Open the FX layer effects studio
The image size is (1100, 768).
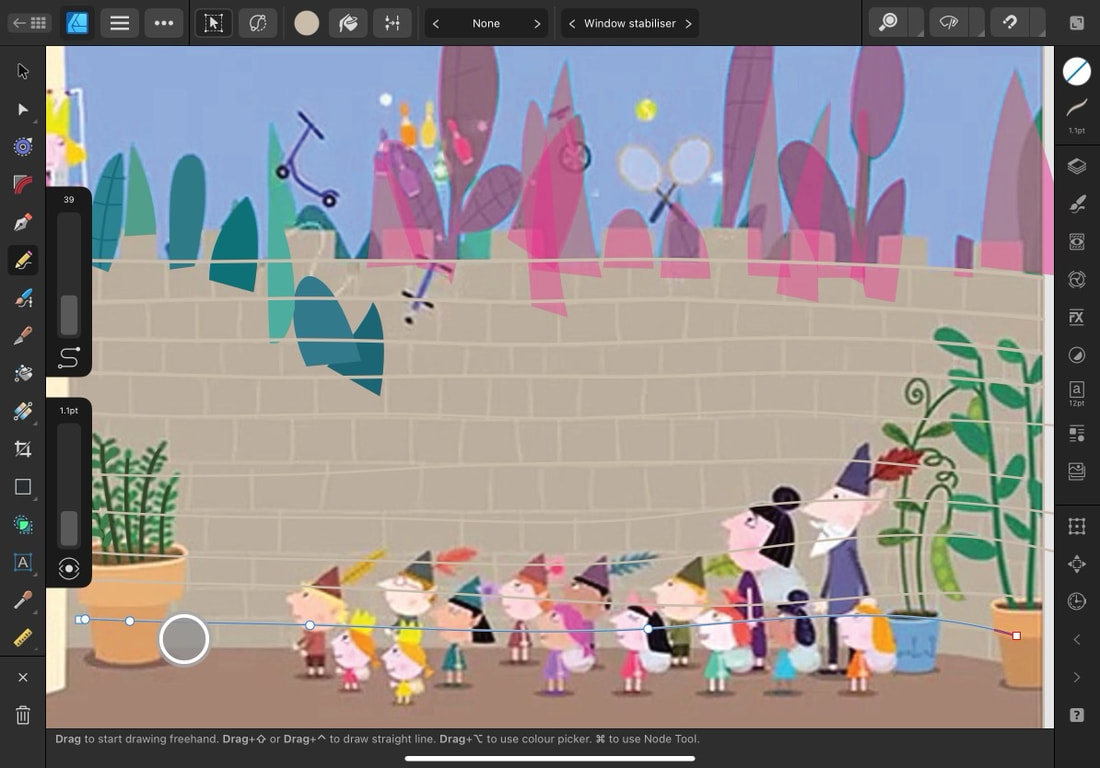tap(1077, 317)
